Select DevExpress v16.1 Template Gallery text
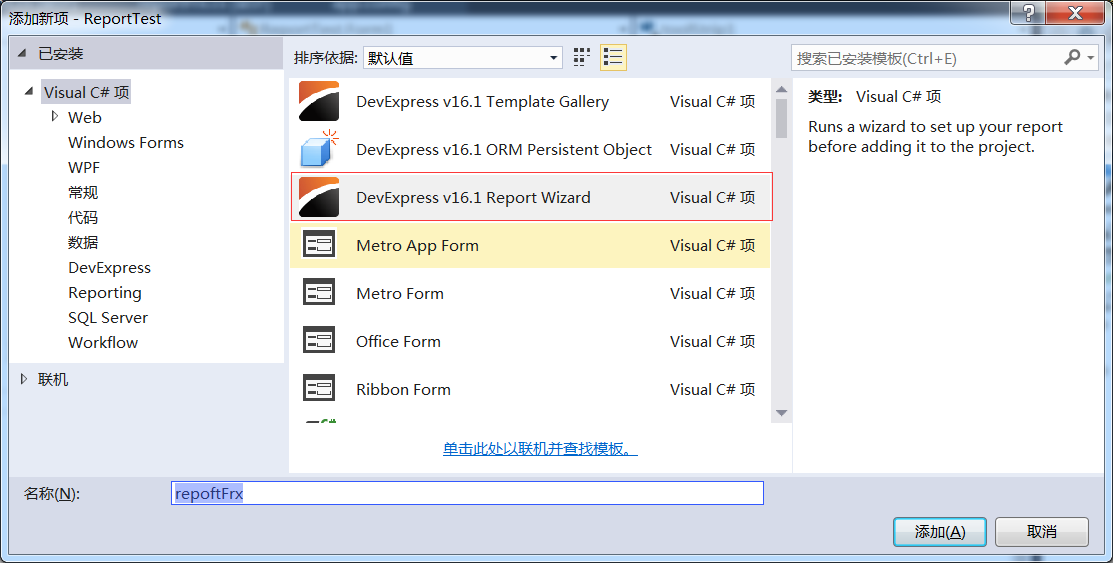This screenshot has height=563, width=1113. (483, 102)
